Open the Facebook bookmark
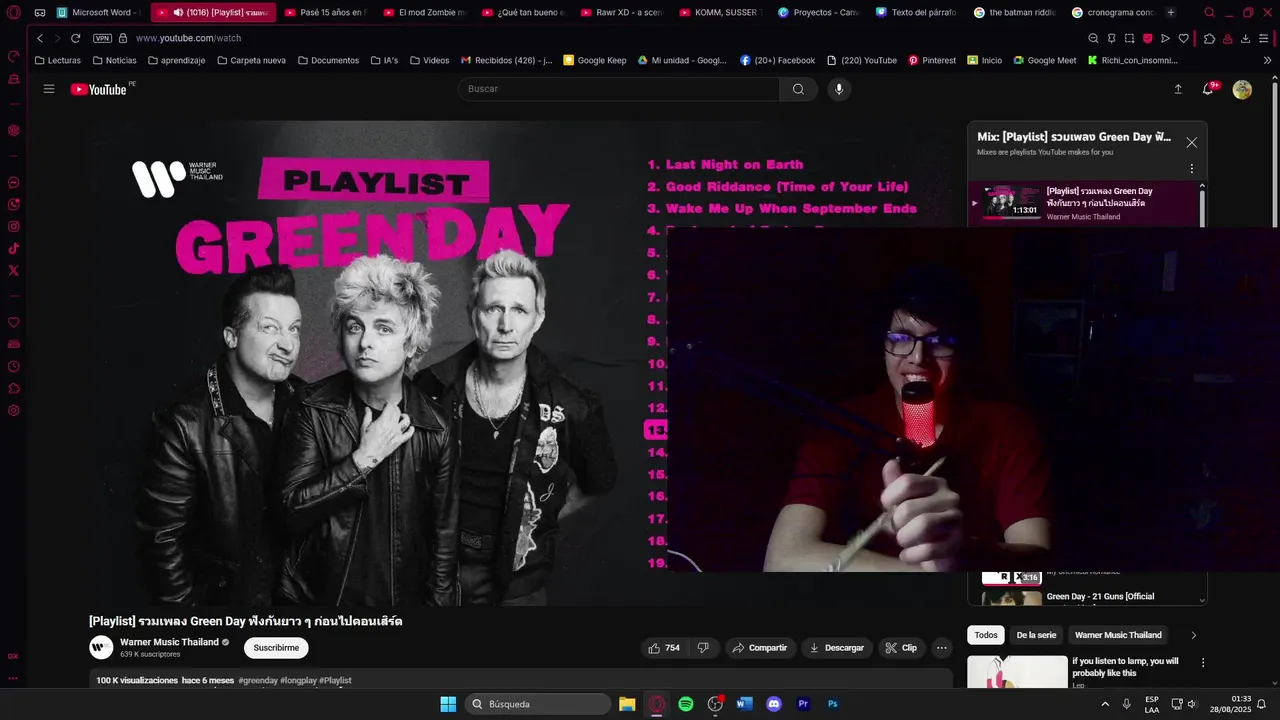The image size is (1280, 720). [x=778, y=60]
